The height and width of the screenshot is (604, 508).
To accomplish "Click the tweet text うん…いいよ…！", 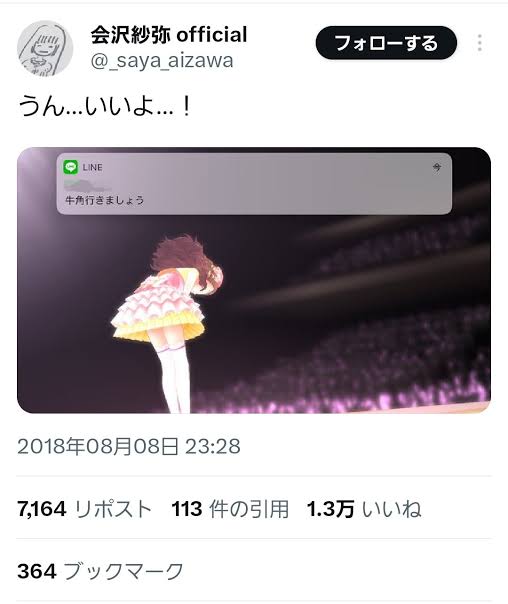I will pos(106,107).
